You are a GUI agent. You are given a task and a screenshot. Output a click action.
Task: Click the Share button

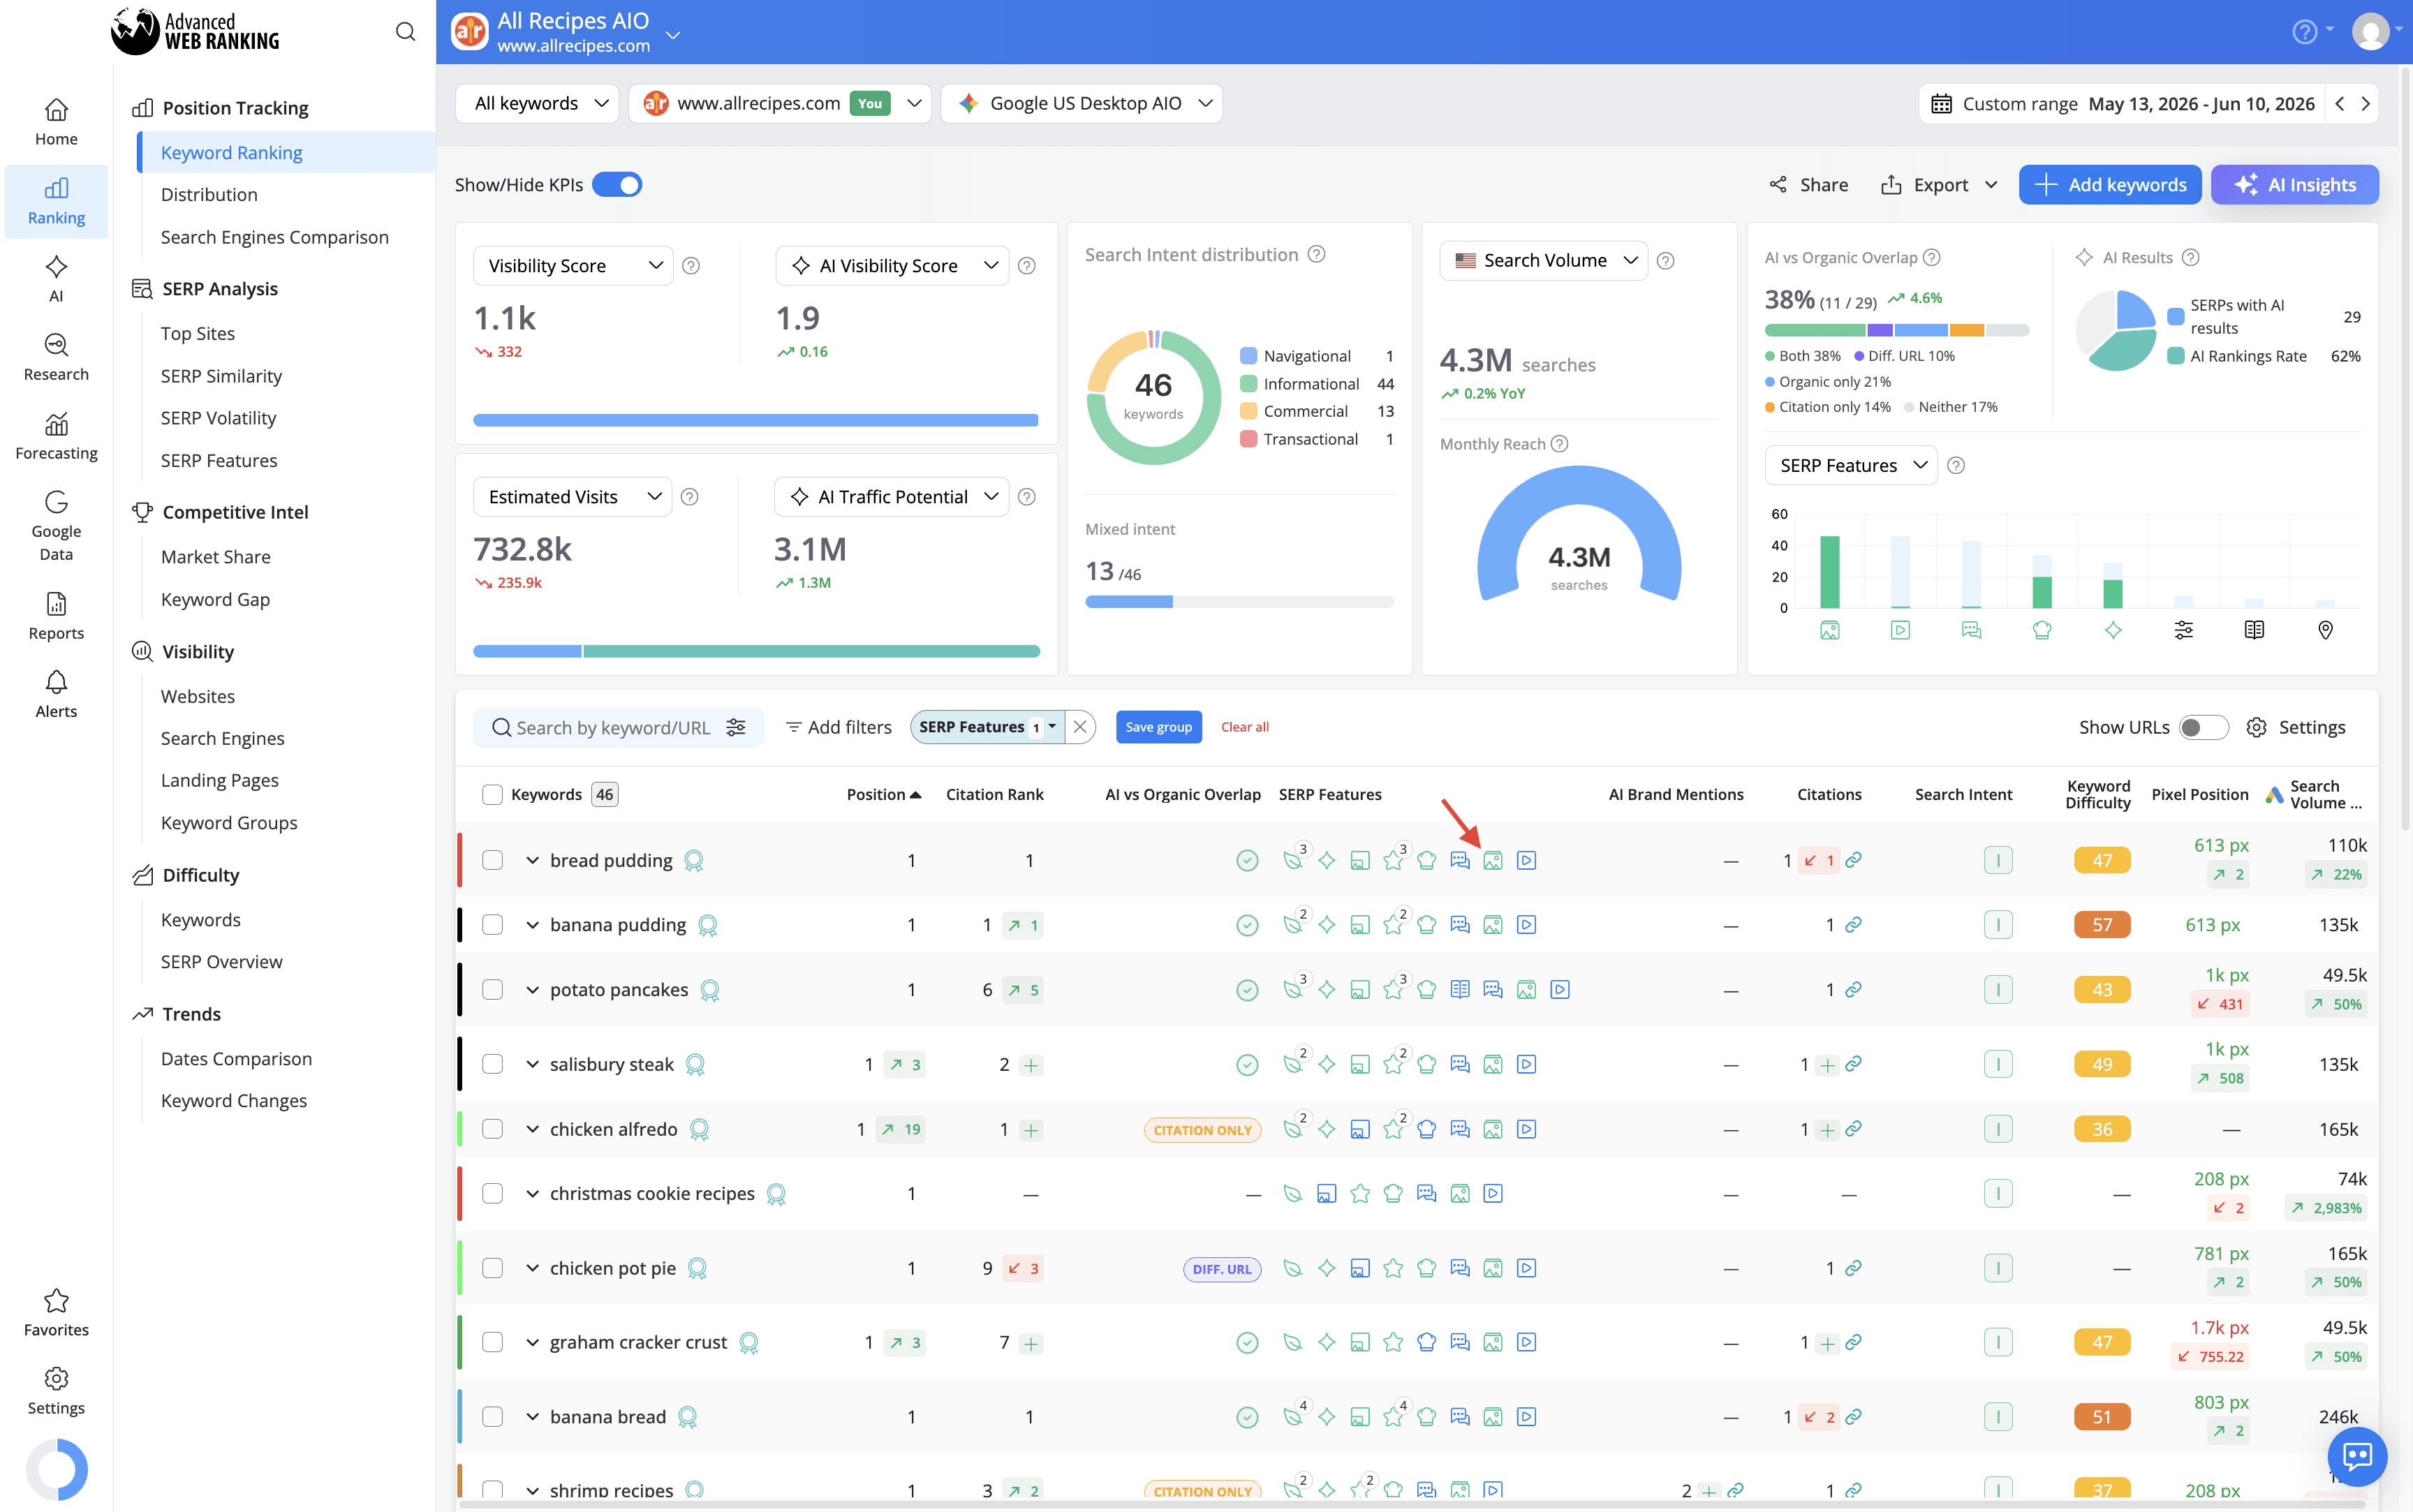tap(1808, 184)
